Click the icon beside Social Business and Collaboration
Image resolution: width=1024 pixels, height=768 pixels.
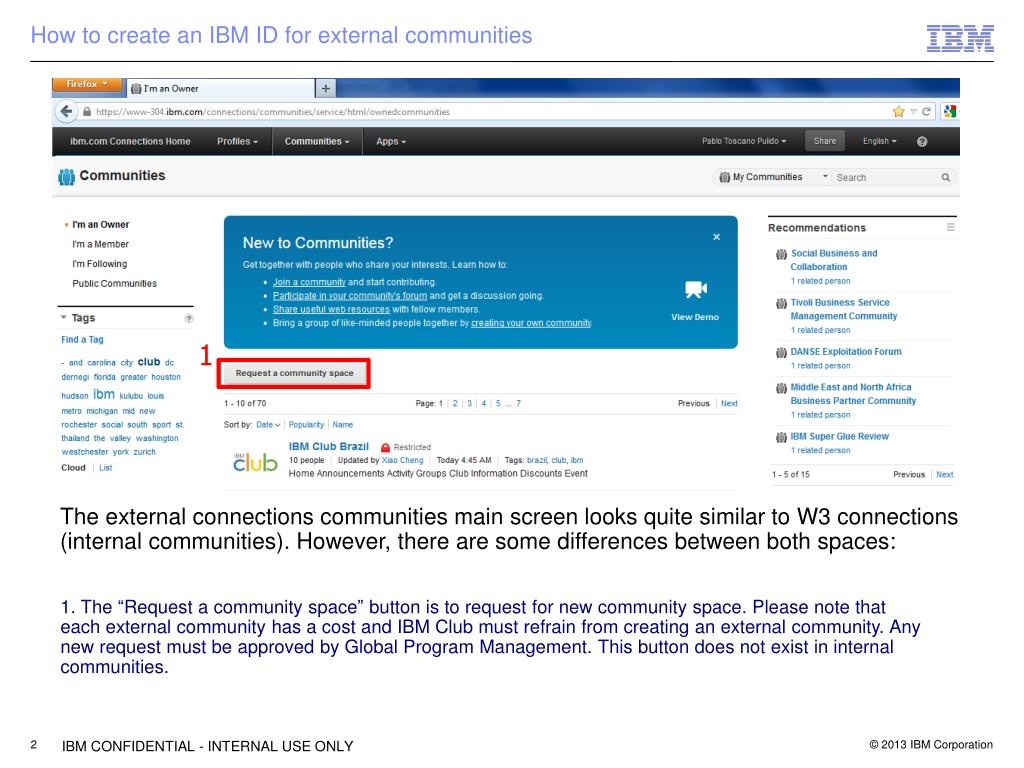pos(781,254)
